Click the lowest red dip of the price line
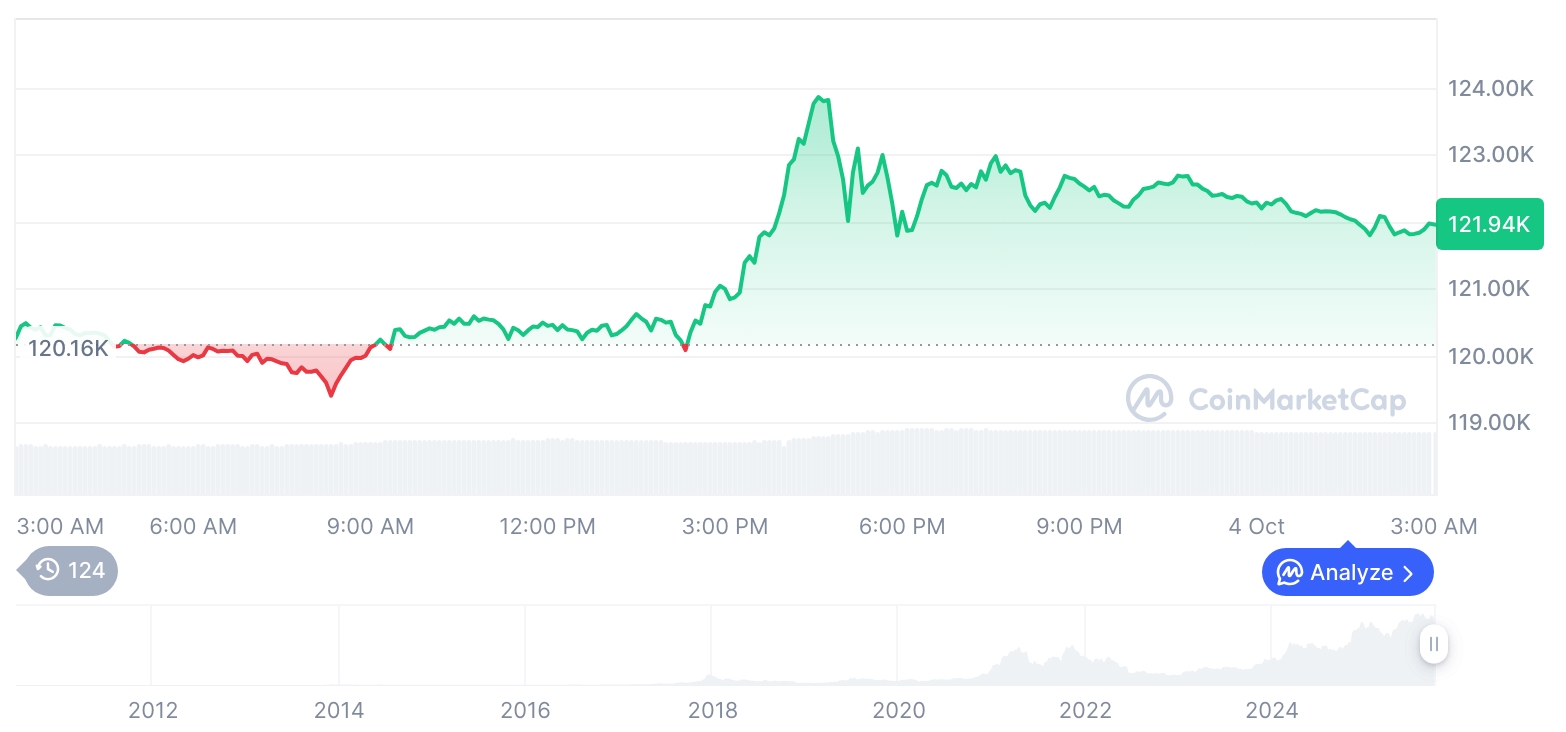1566x732 pixels. [x=331, y=395]
